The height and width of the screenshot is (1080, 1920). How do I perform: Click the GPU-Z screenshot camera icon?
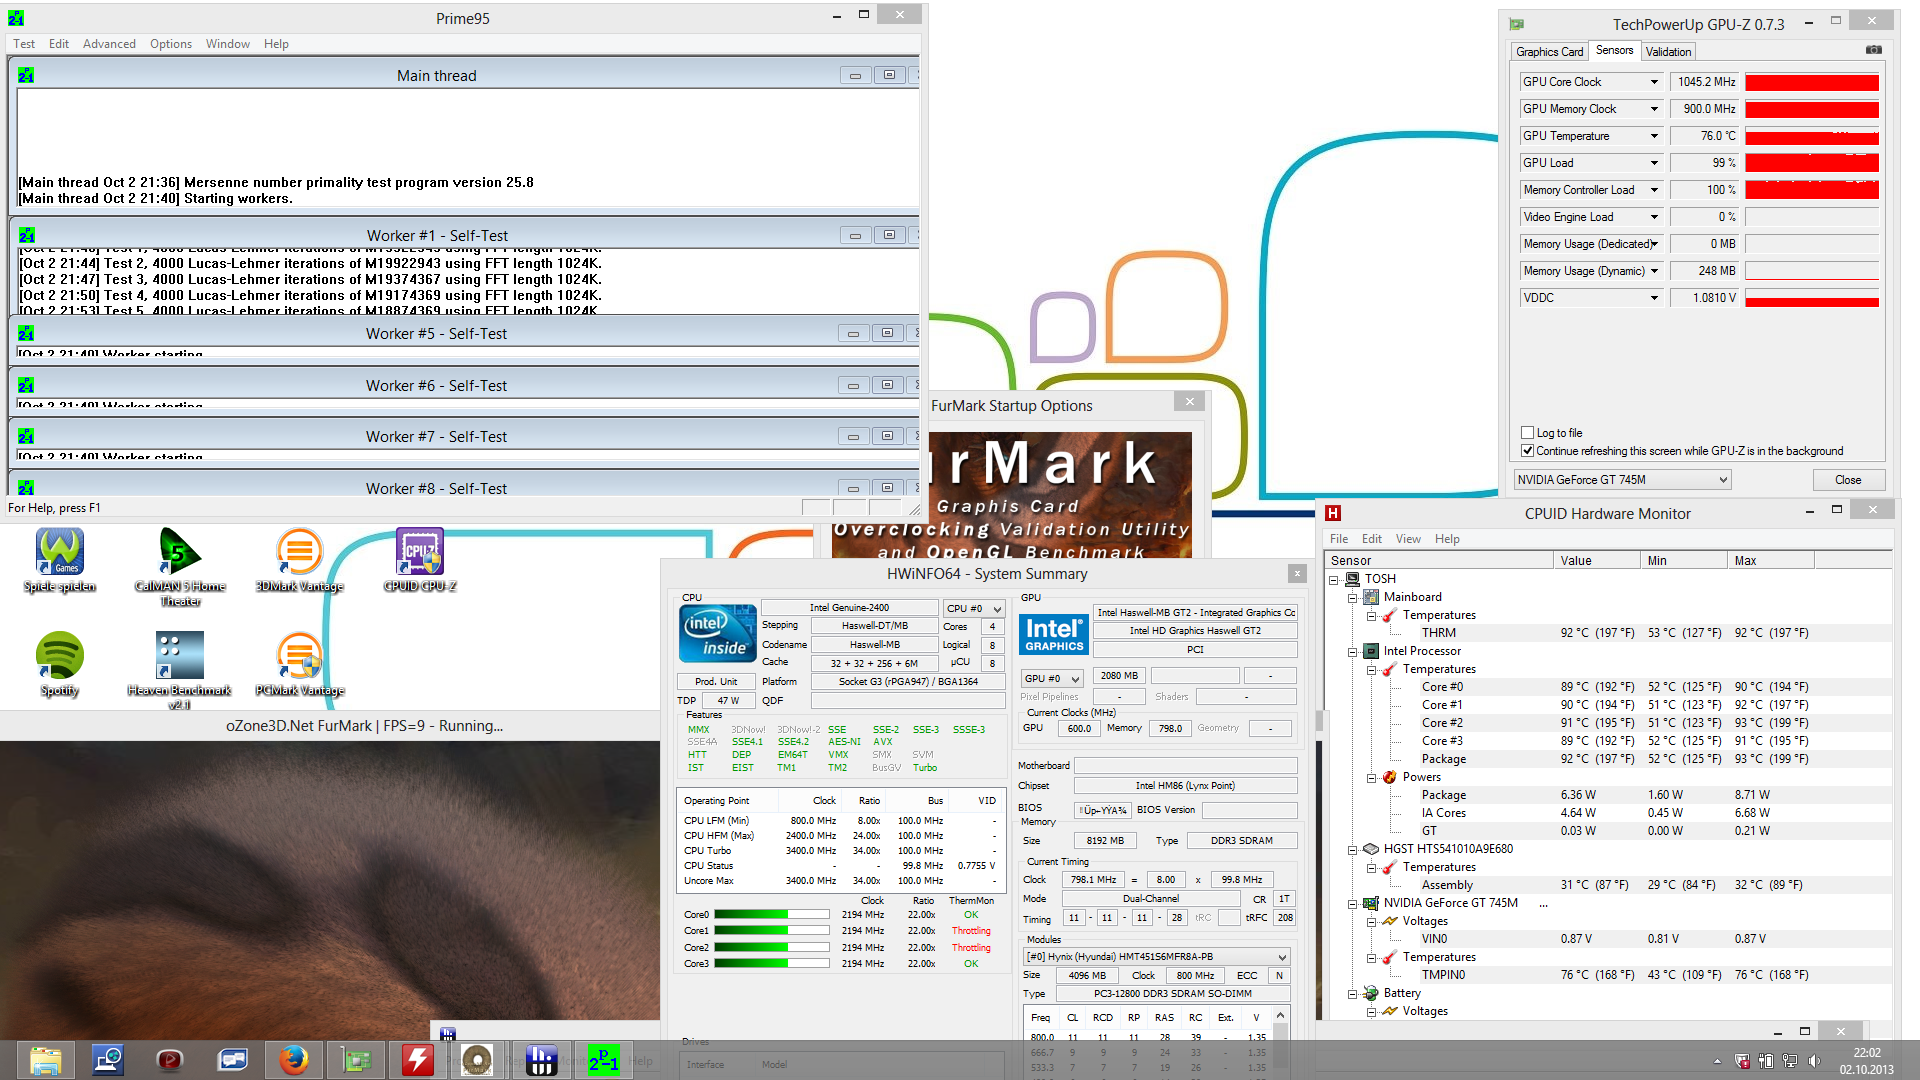1873,50
